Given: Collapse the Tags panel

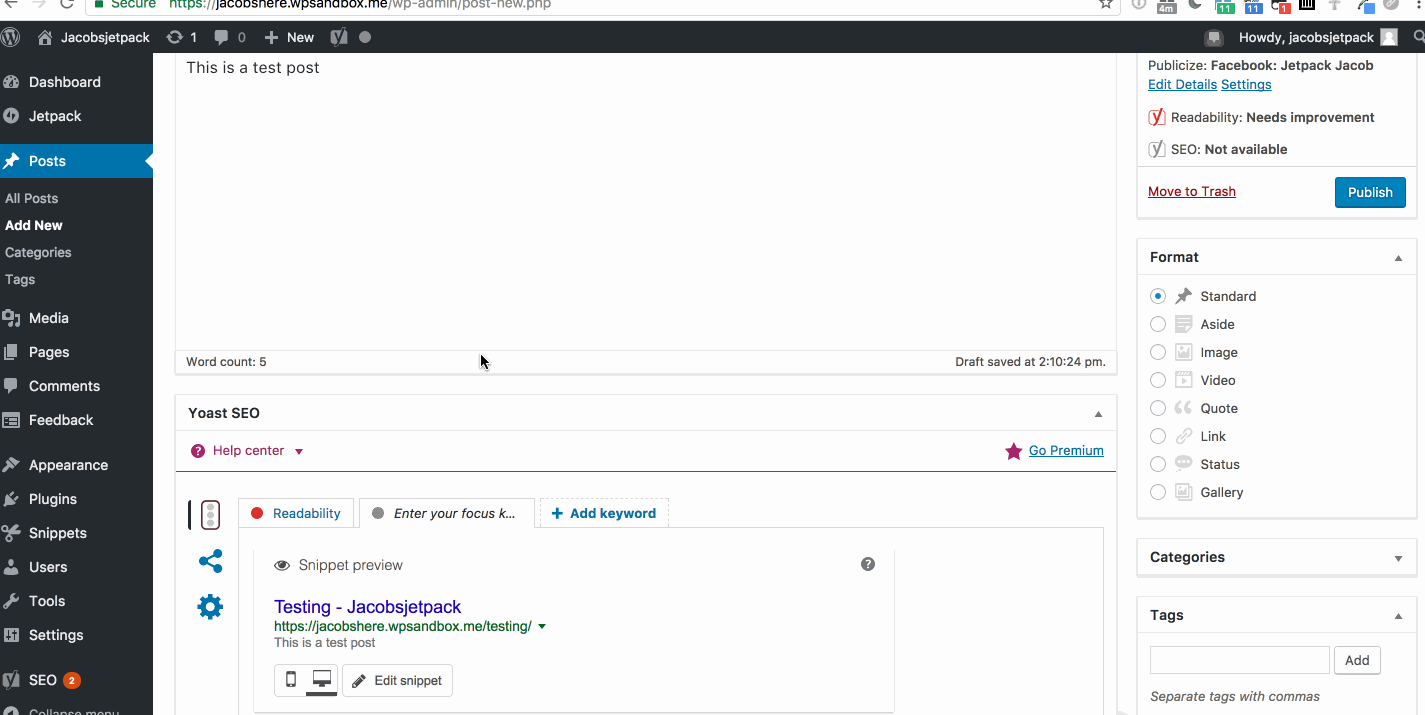Looking at the screenshot, I should click(1398, 616).
